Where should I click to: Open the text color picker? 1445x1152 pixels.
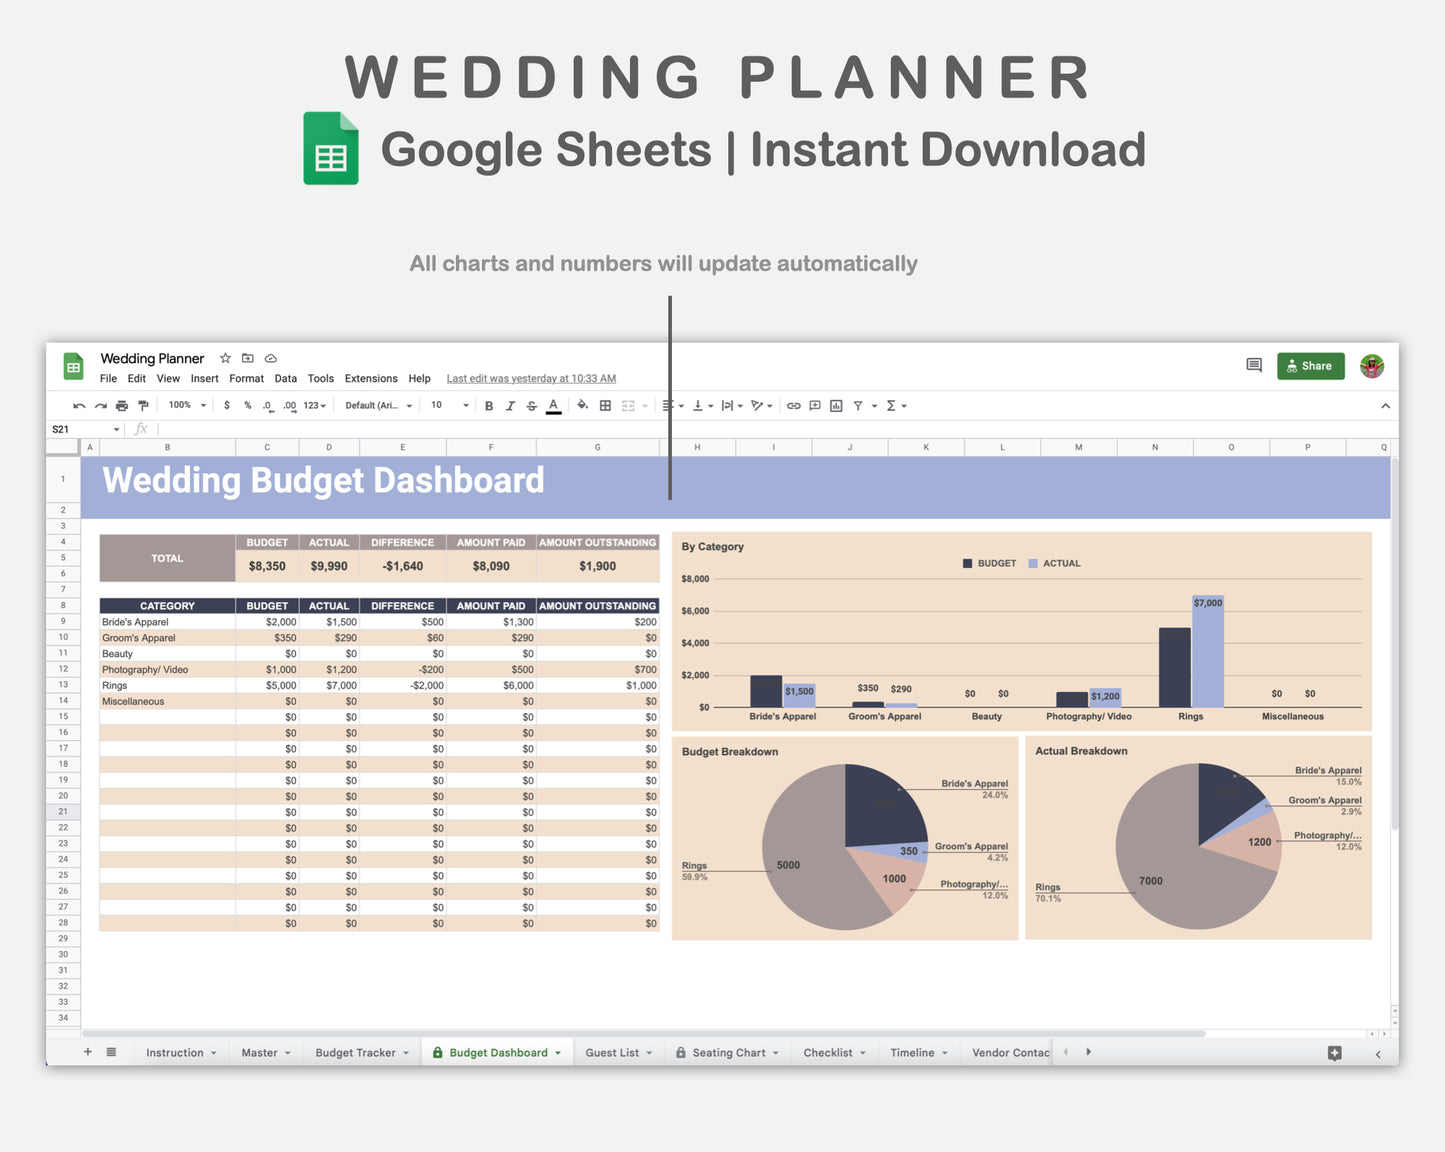point(553,405)
